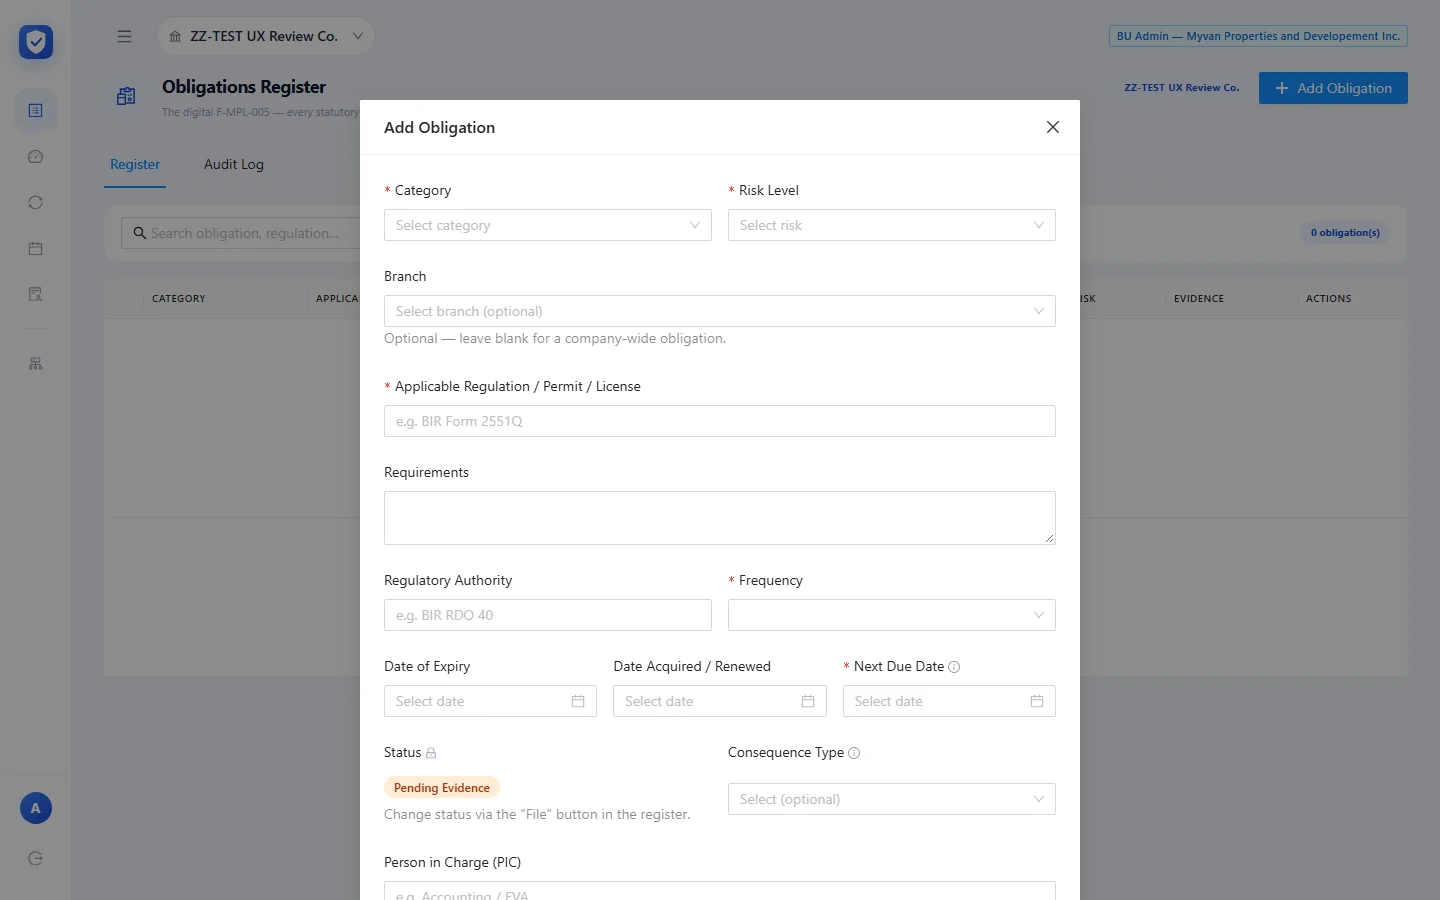Click the info icon beside Next Due Date

click(x=954, y=667)
